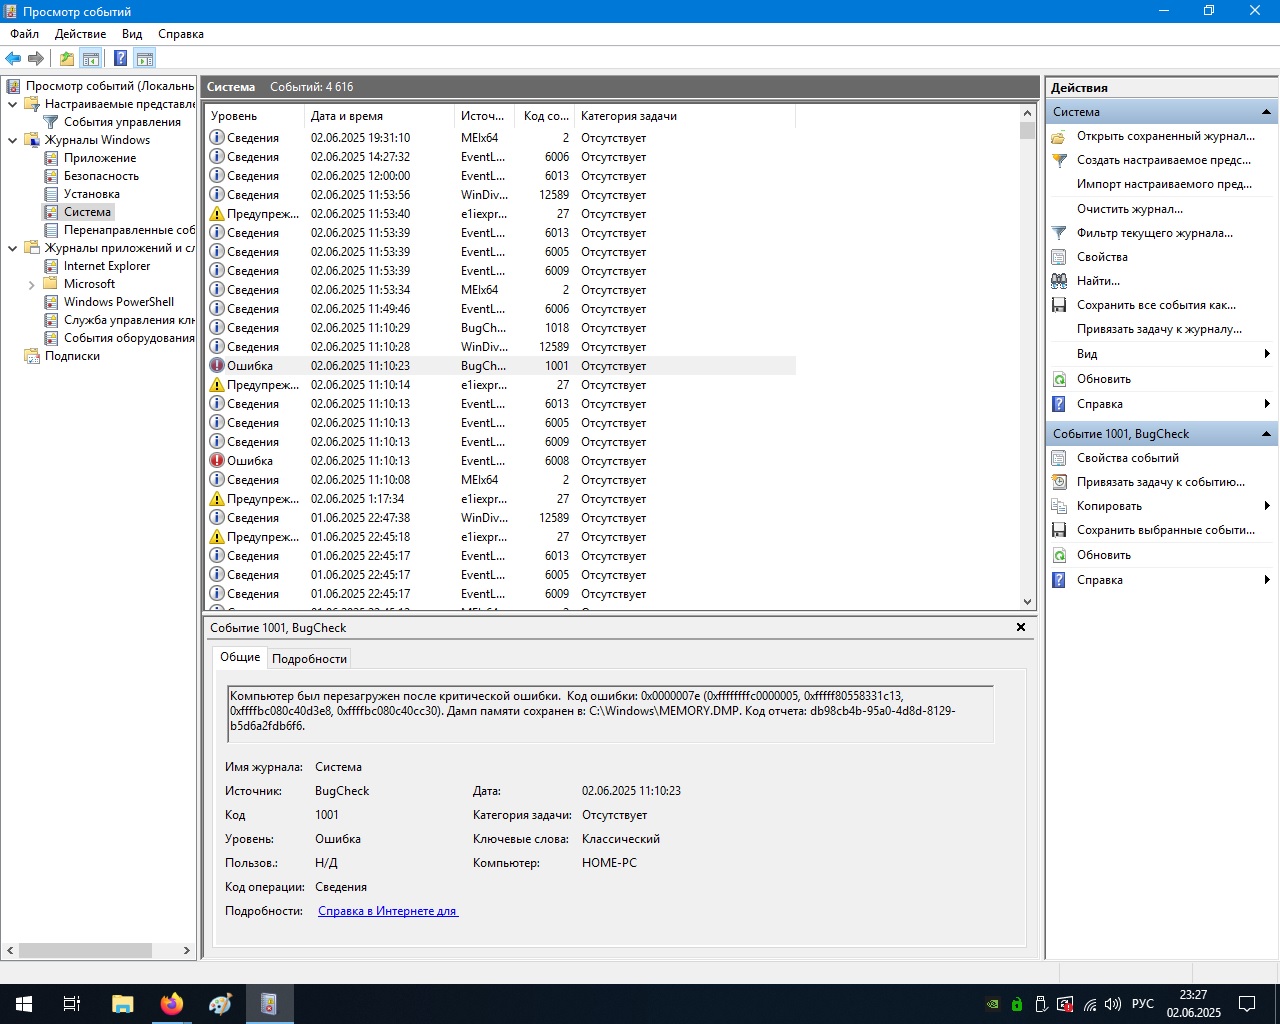Open Firefox from the taskbar

172,1004
